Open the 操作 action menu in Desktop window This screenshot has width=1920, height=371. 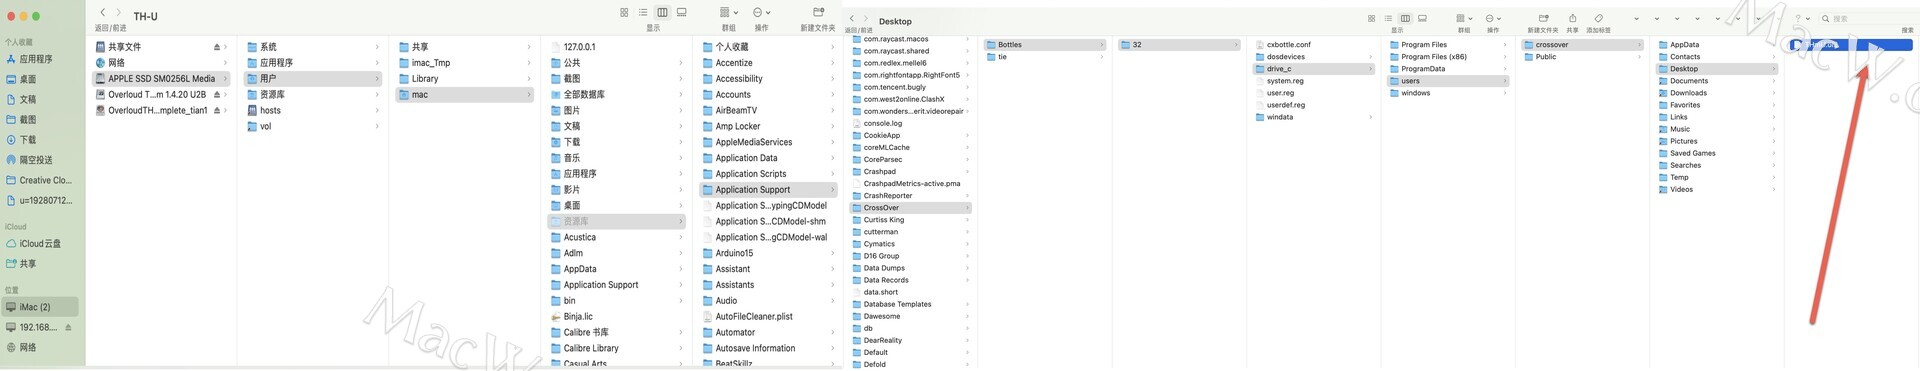pyautogui.click(x=1493, y=18)
